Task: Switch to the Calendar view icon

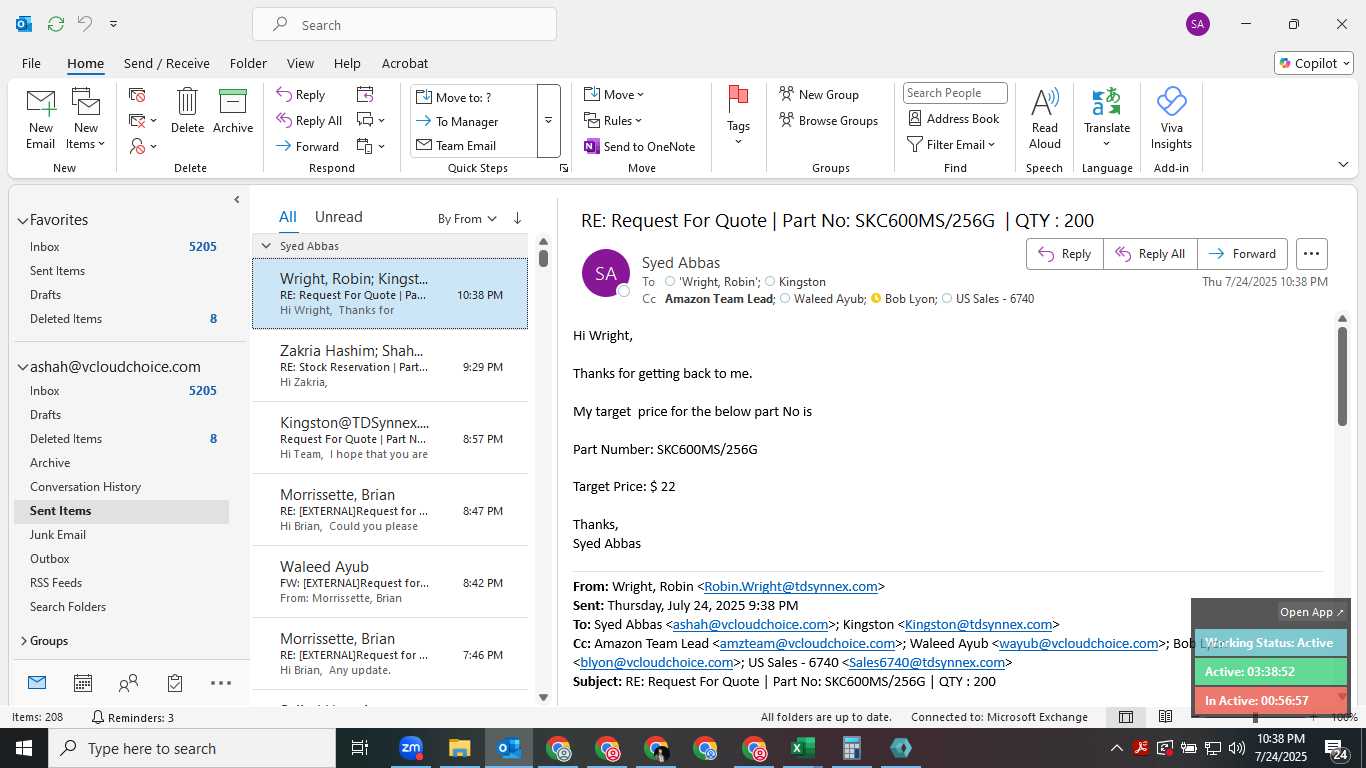Action: coord(83,683)
